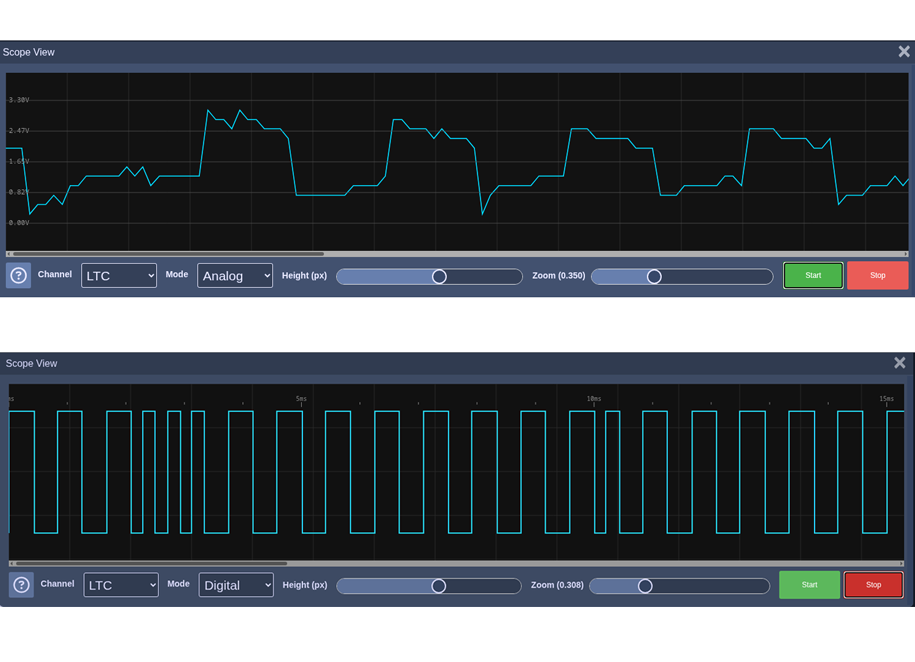Stop the digital scope capture

pos(873,585)
